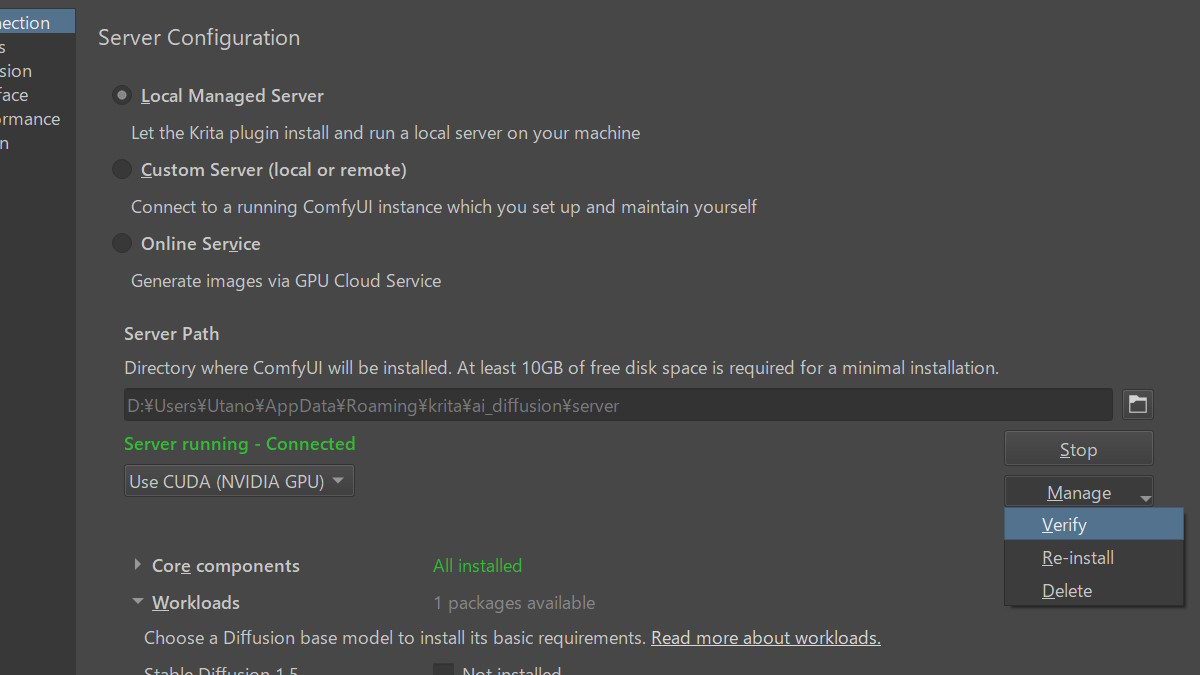1200x675 pixels.
Task: Select the Online Service radio button
Action: pos(122,244)
